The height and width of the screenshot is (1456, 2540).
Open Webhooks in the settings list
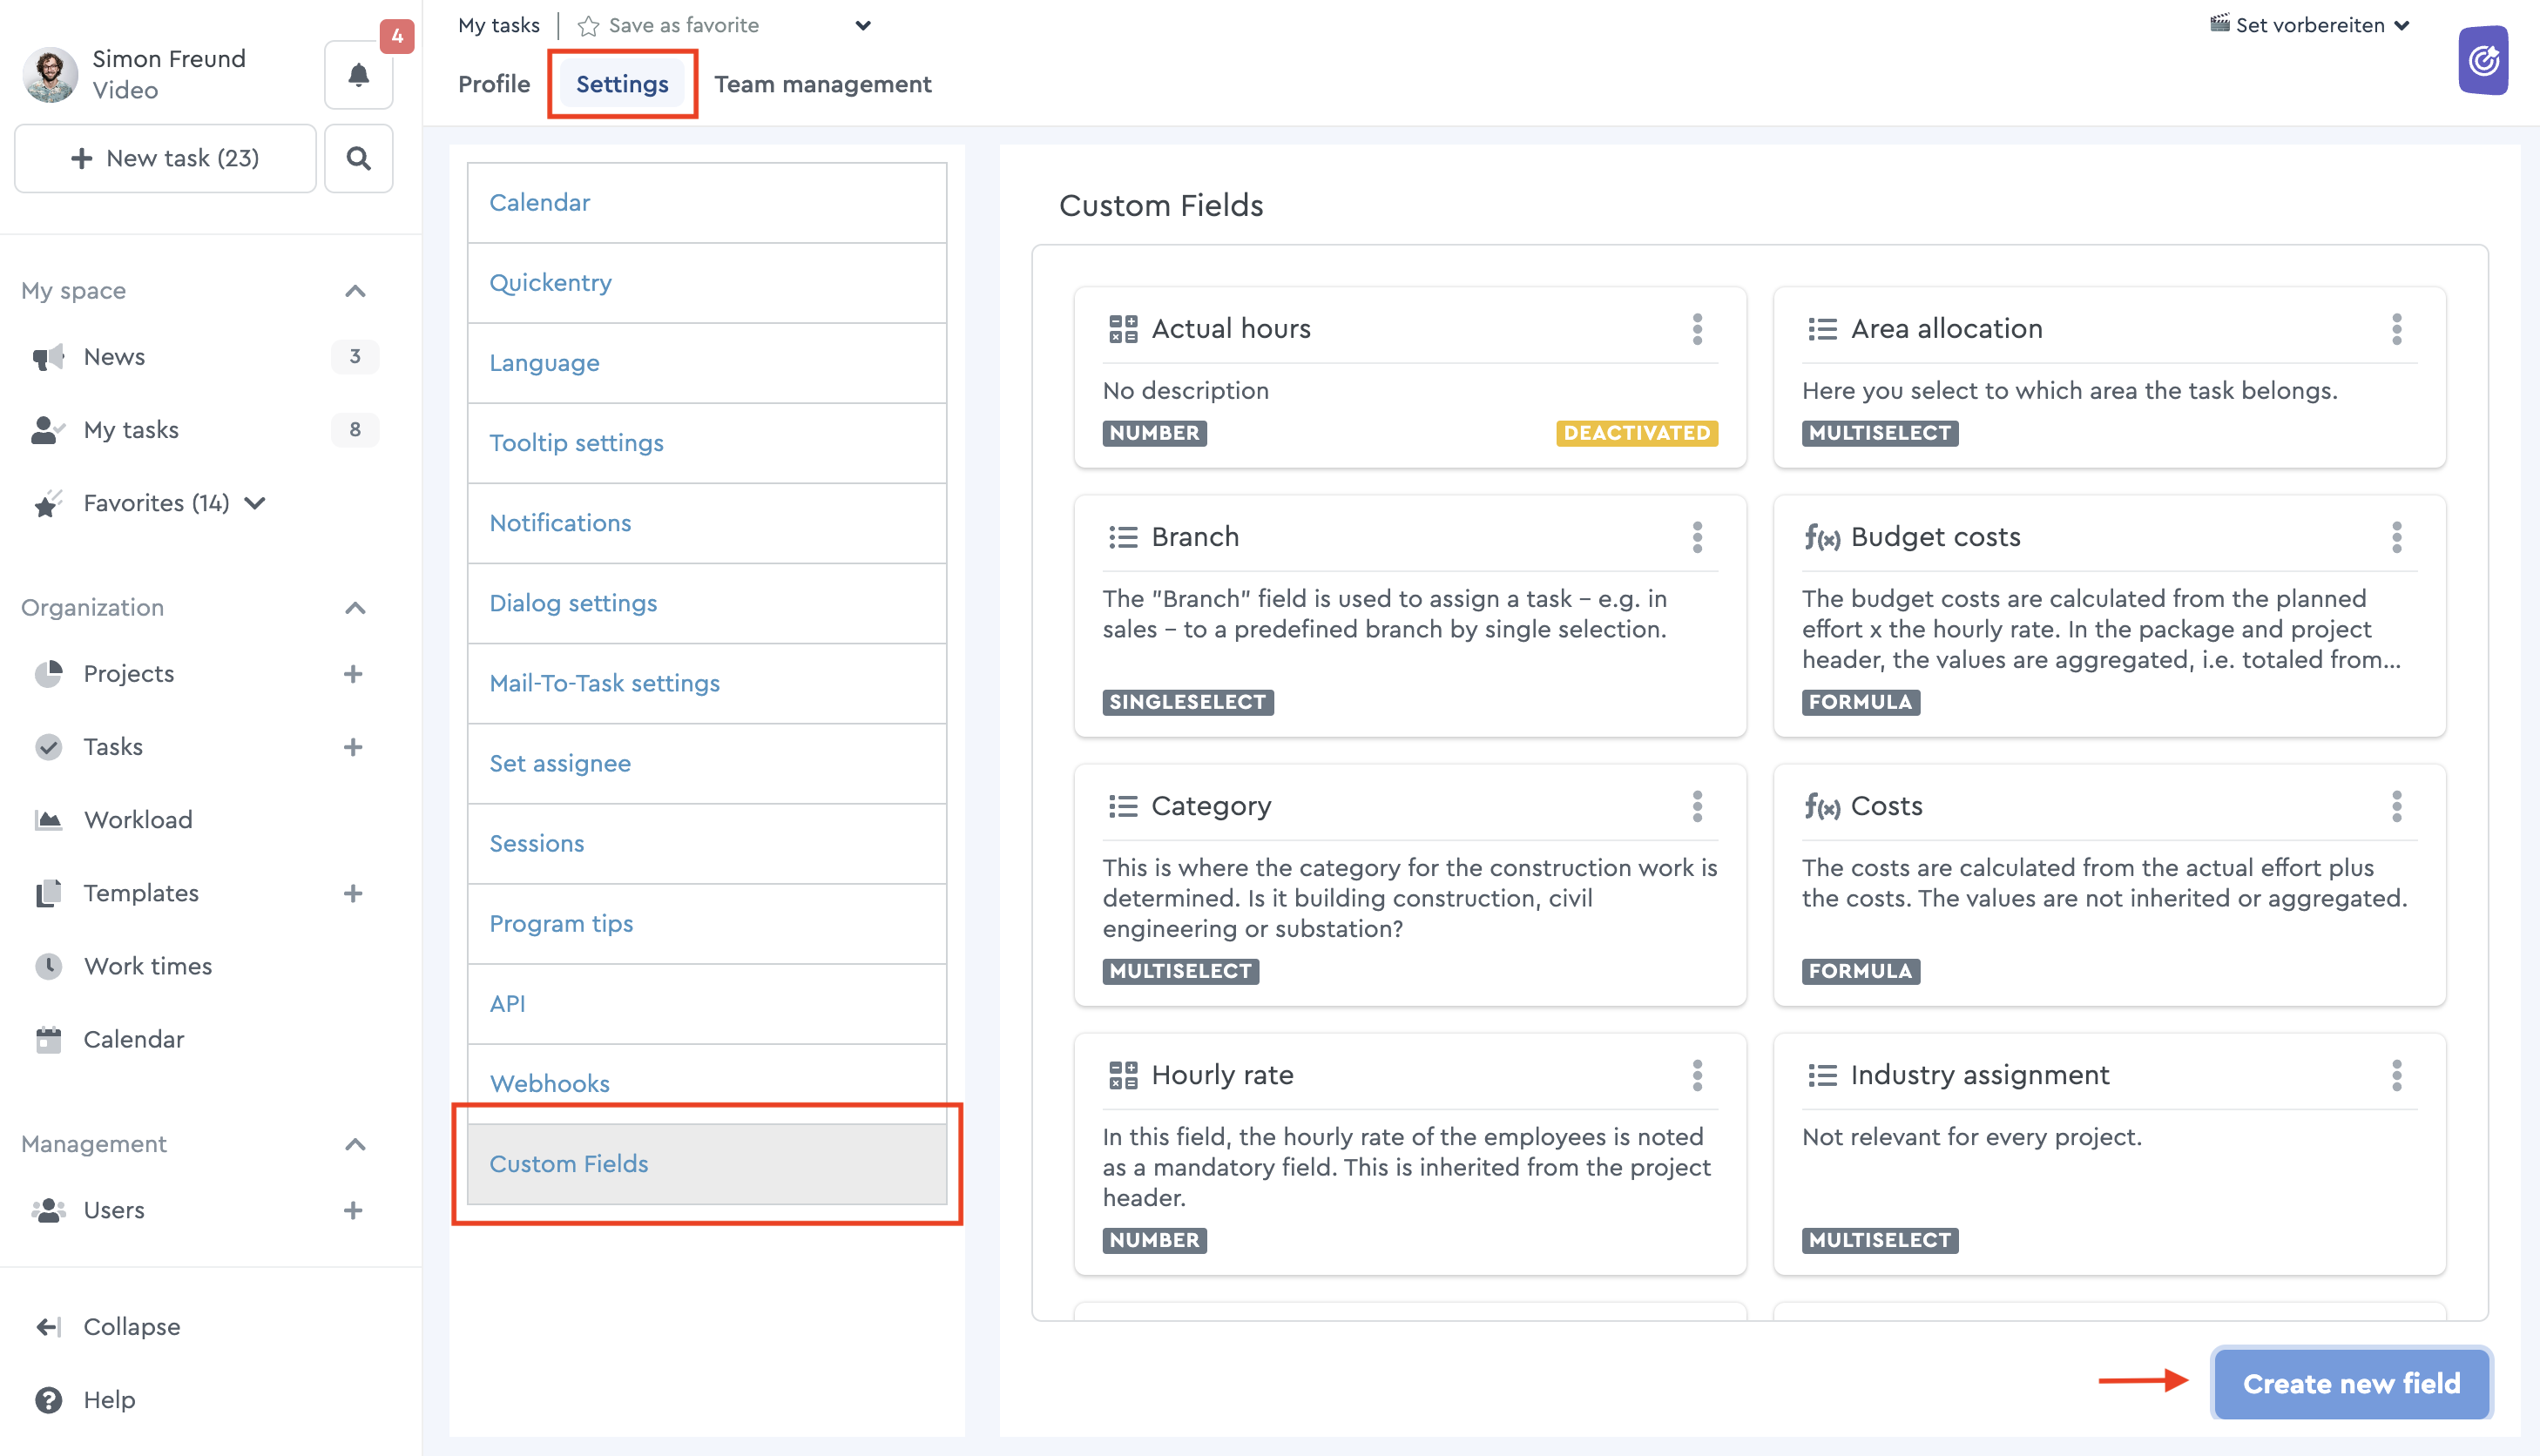(549, 1083)
